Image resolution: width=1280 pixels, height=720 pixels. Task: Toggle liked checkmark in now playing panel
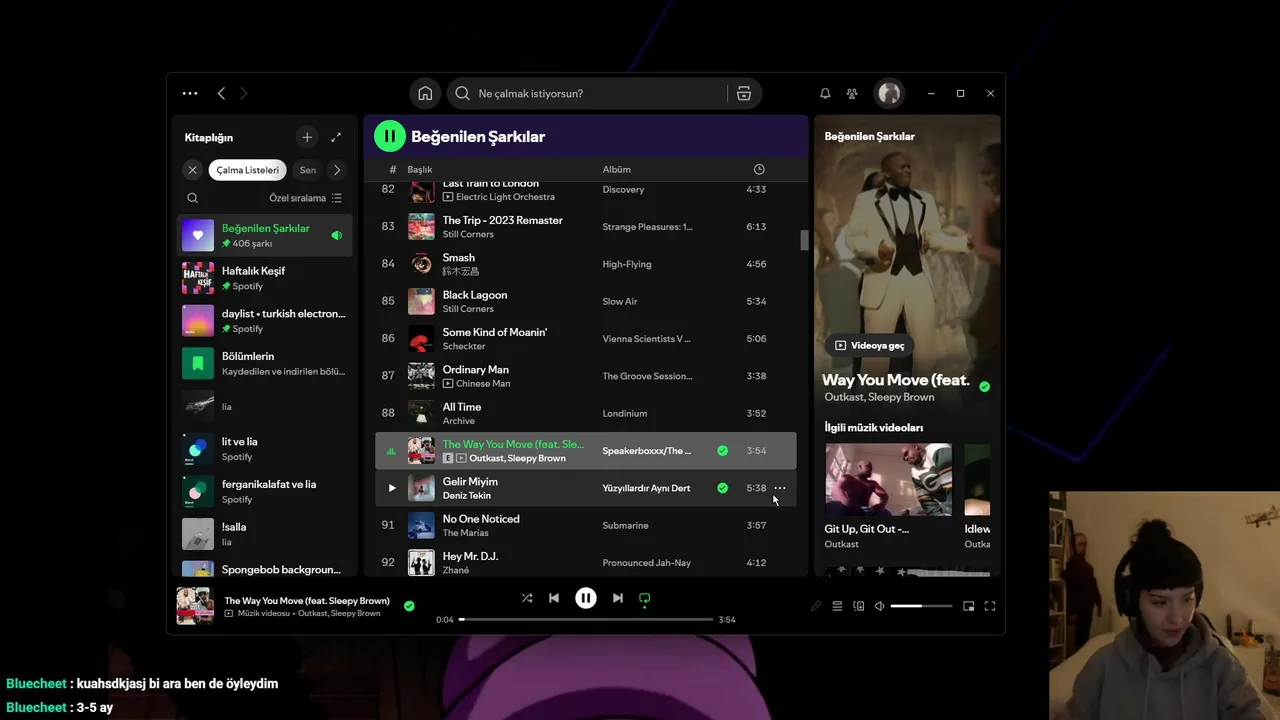tap(984, 386)
